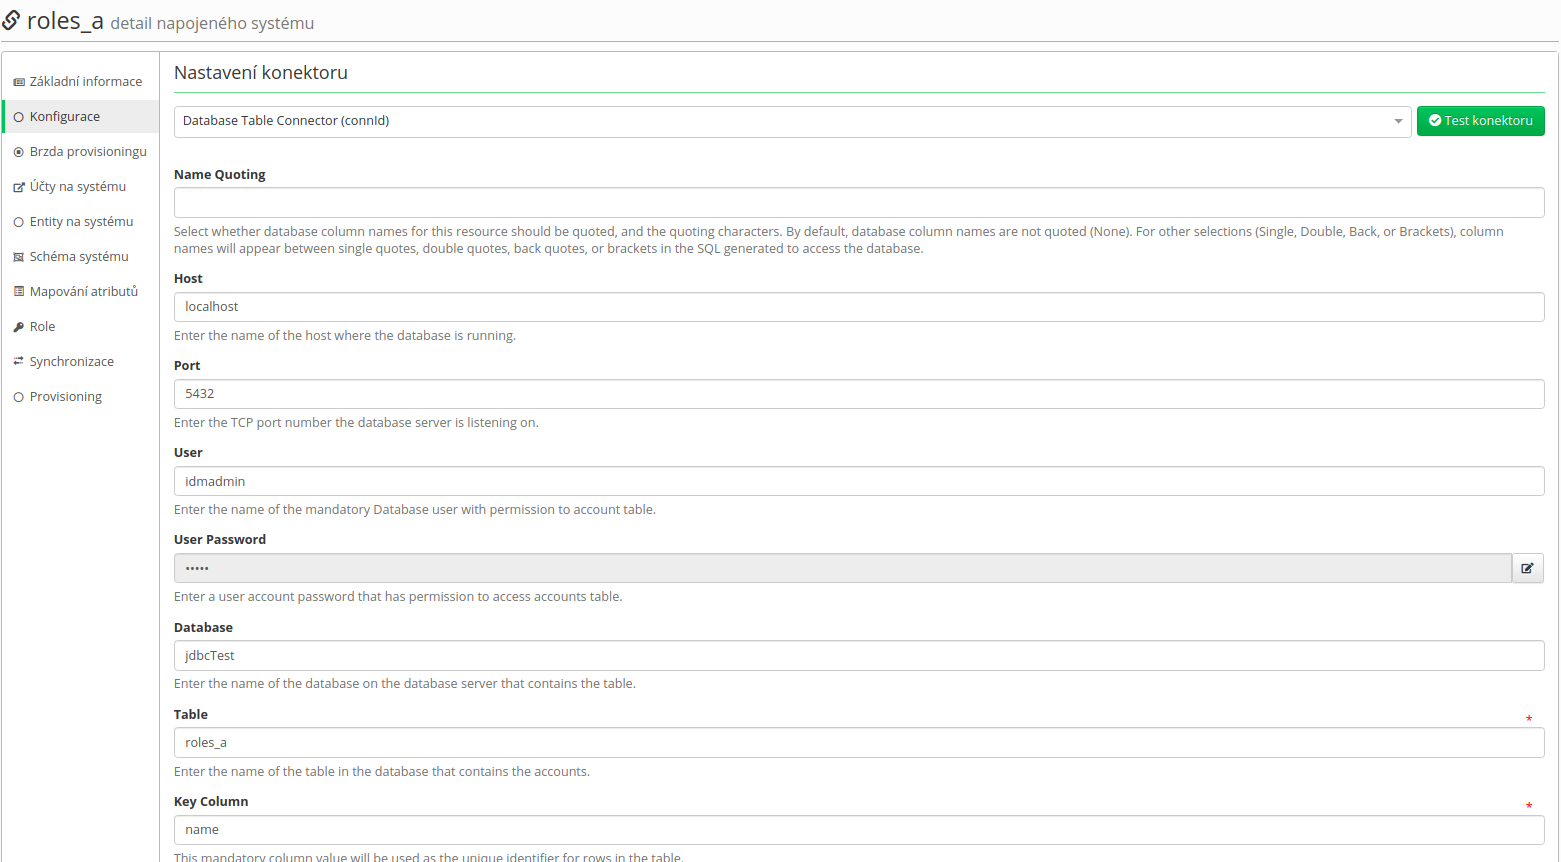
Task: Expand the connector type dropdown arrow
Action: [1398, 121]
